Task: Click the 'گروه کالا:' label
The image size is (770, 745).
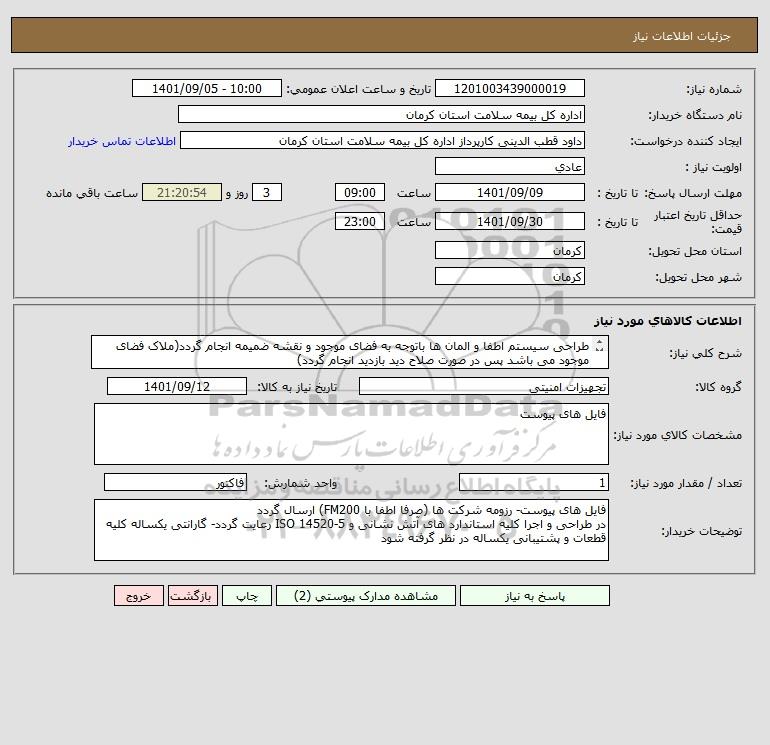Action: [x=719, y=387]
